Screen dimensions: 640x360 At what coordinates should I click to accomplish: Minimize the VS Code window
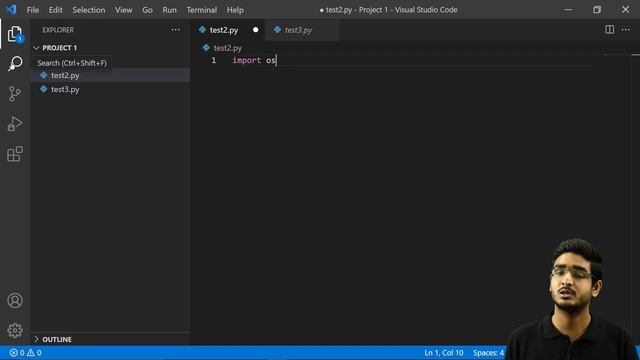coord(568,9)
